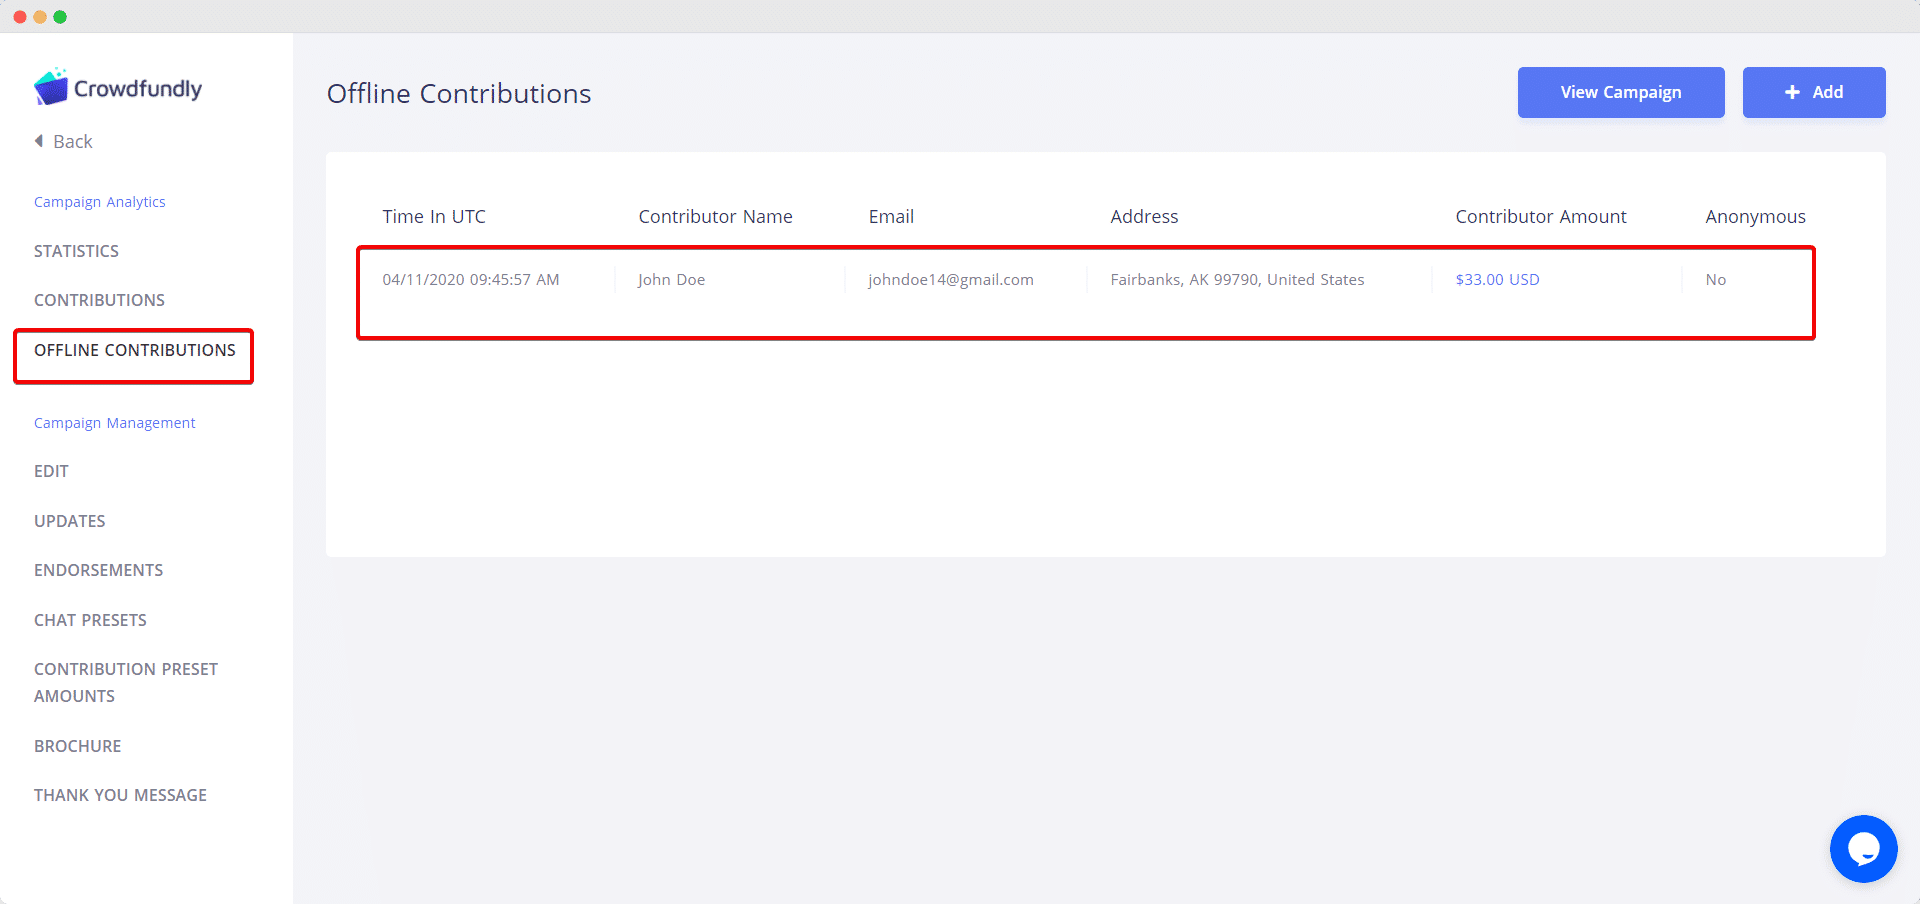The image size is (1920, 904).
Task: Click the Crowdfundly brand name
Action: click(x=138, y=88)
